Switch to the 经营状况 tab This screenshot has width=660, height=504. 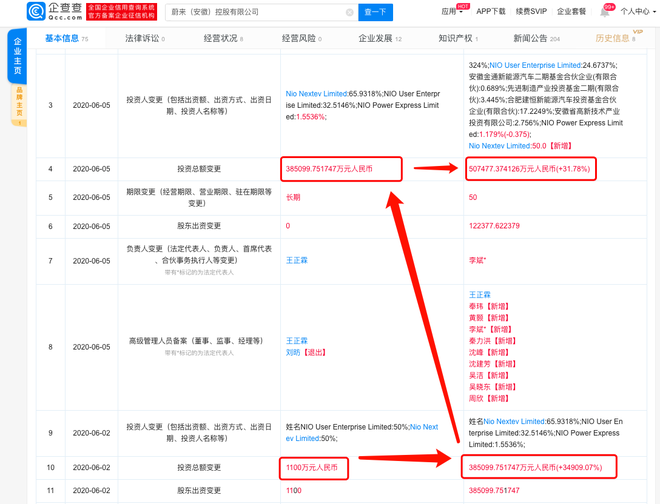click(223, 38)
